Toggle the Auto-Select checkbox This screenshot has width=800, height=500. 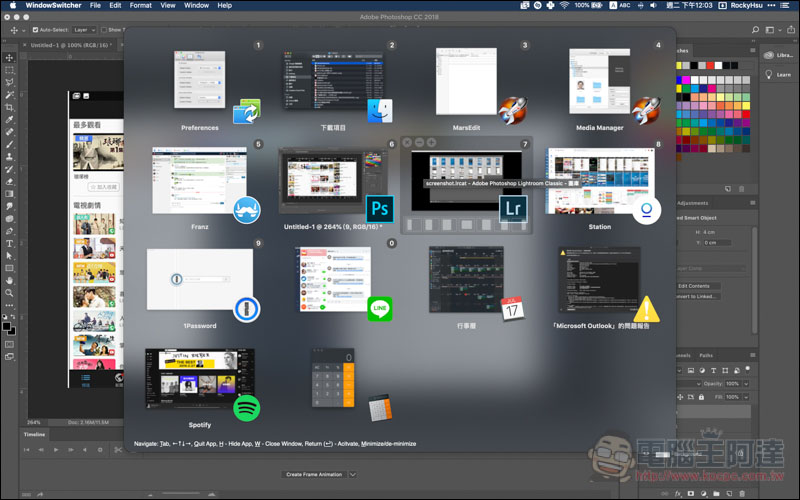pyautogui.click(x=35, y=30)
